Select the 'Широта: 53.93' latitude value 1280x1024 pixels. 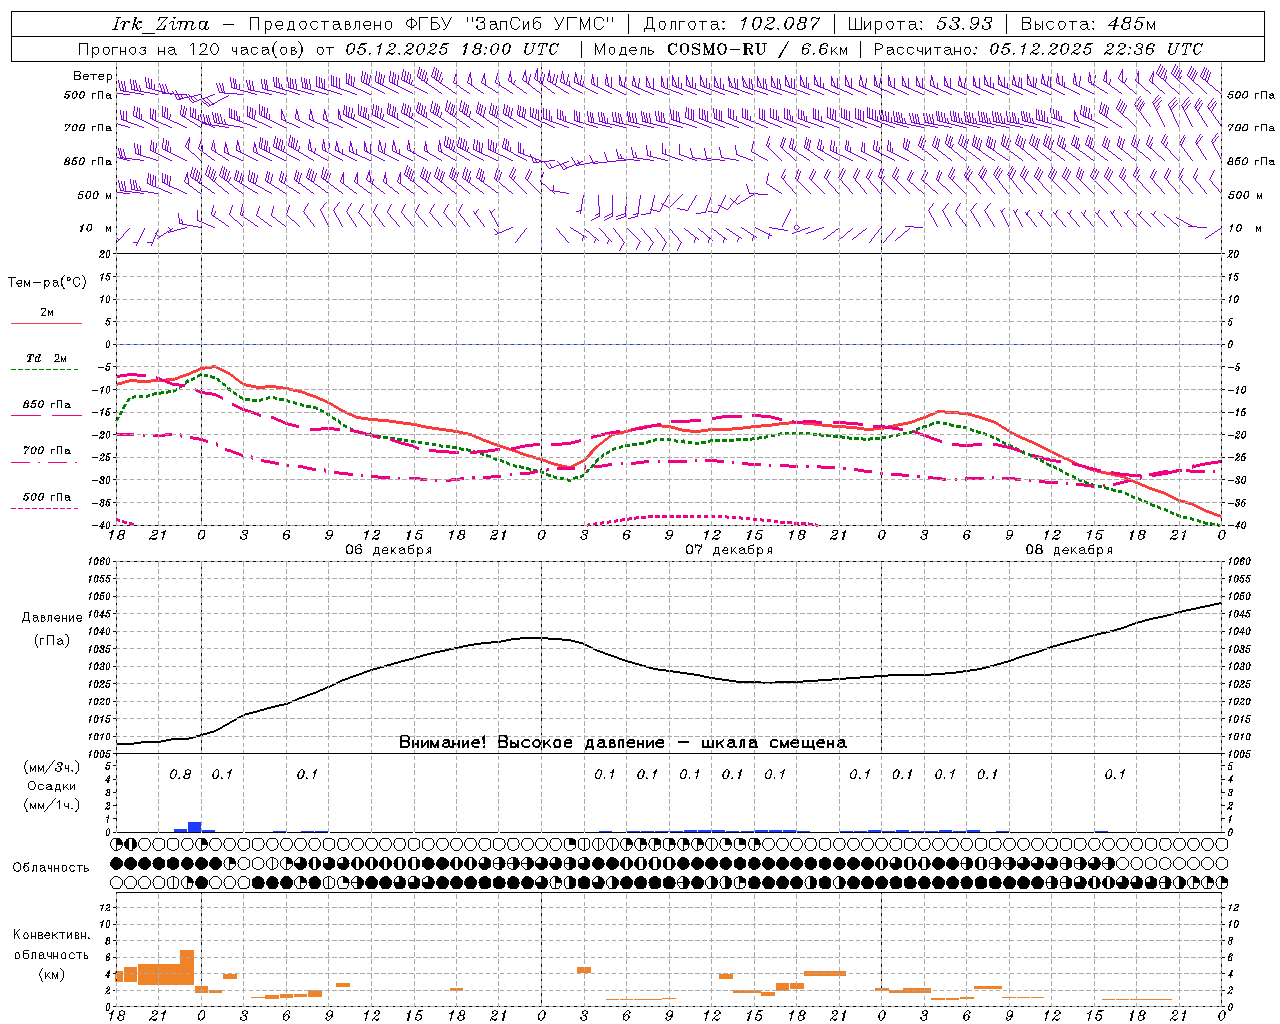tap(920, 24)
